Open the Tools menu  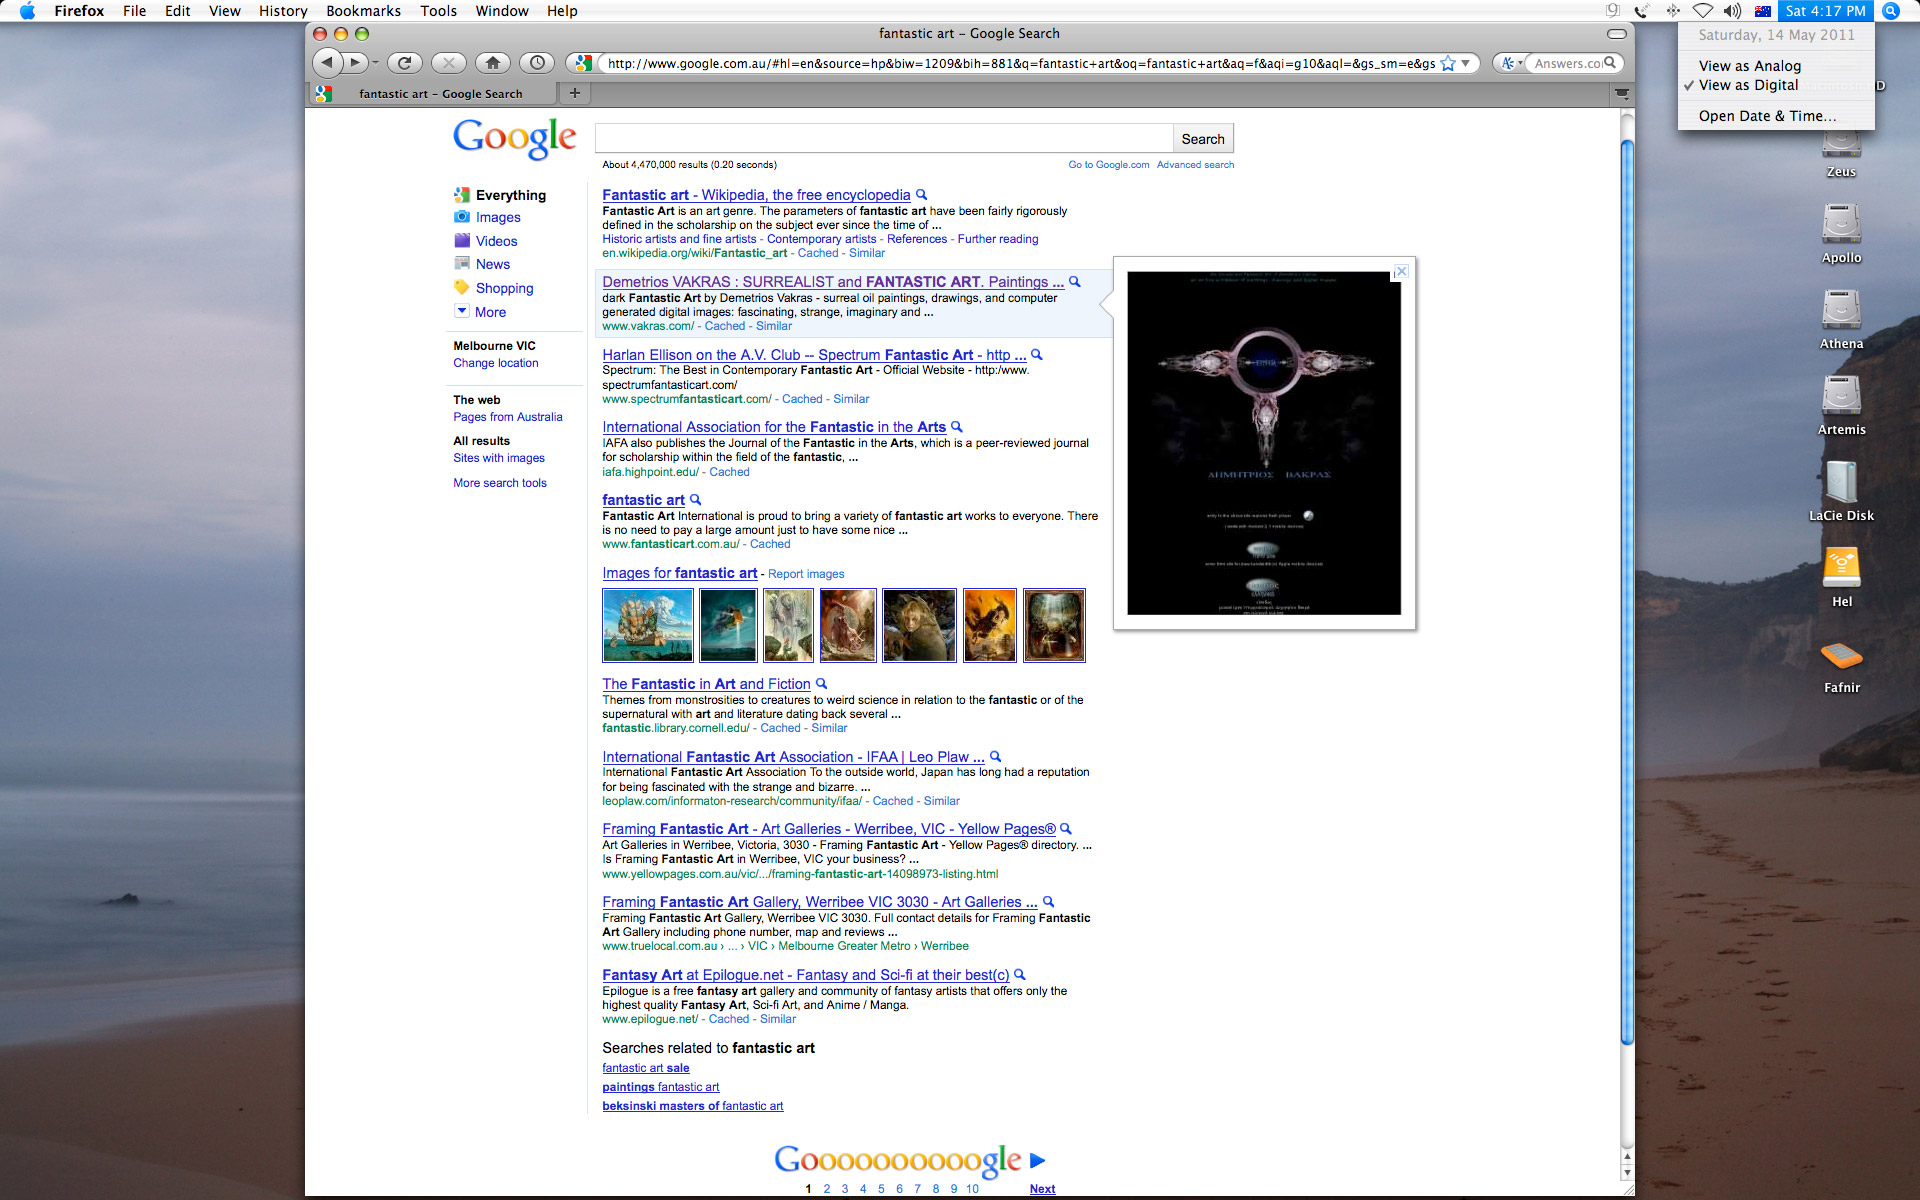[x=438, y=10]
